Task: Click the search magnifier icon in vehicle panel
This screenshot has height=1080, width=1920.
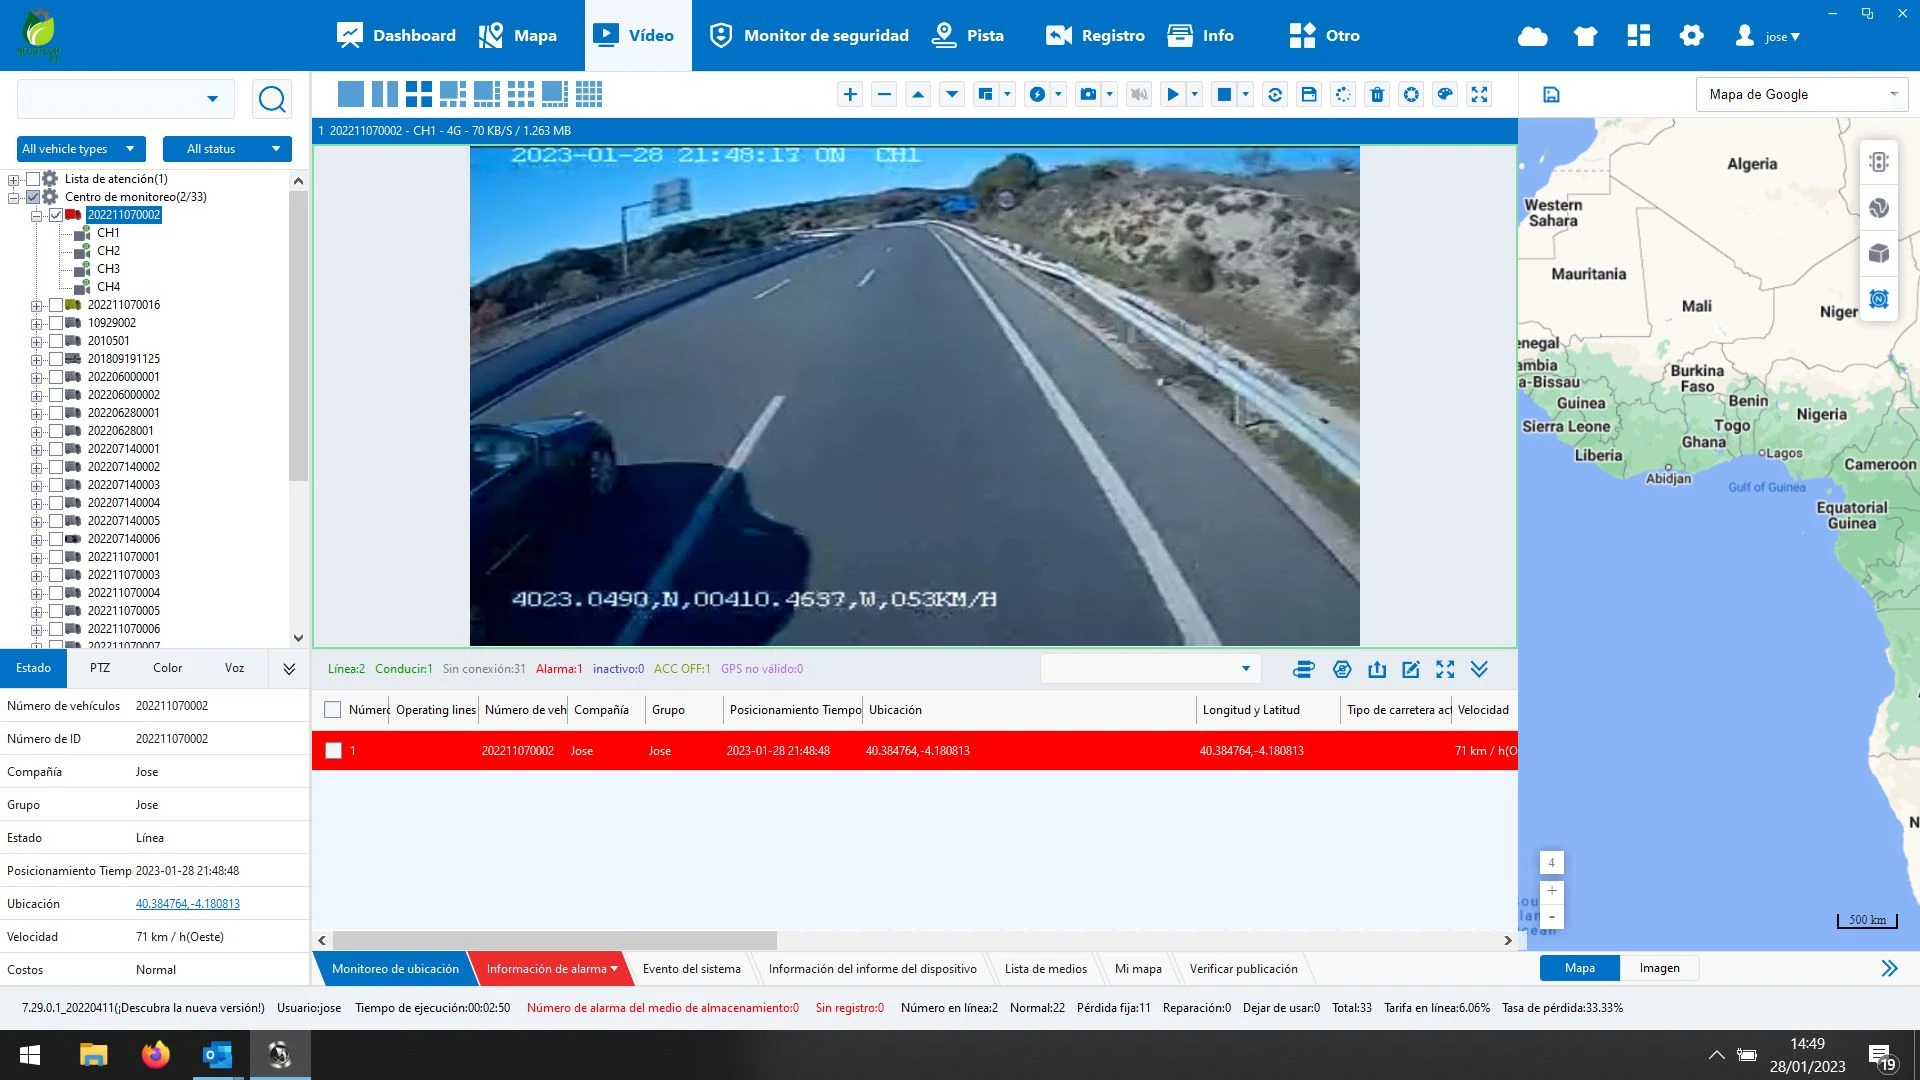Action: point(271,99)
